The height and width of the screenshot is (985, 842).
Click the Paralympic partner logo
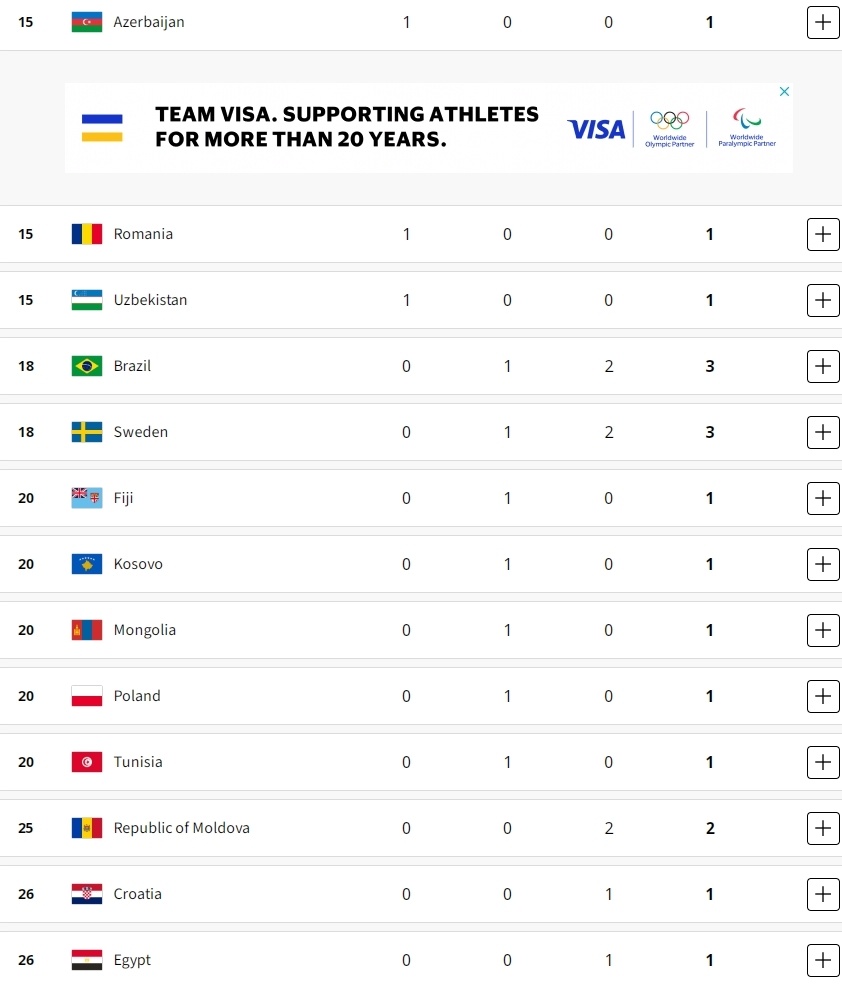click(x=747, y=128)
